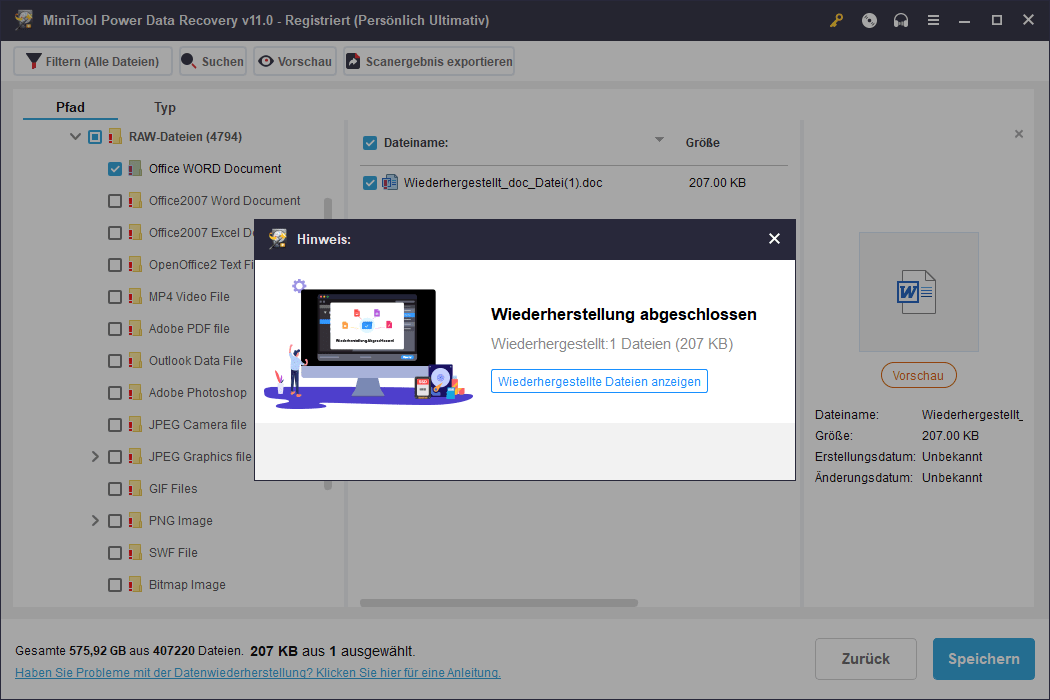Click the horizontal scrollbar in file list
Viewport: 1050px width, 700px height.
(x=498, y=603)
